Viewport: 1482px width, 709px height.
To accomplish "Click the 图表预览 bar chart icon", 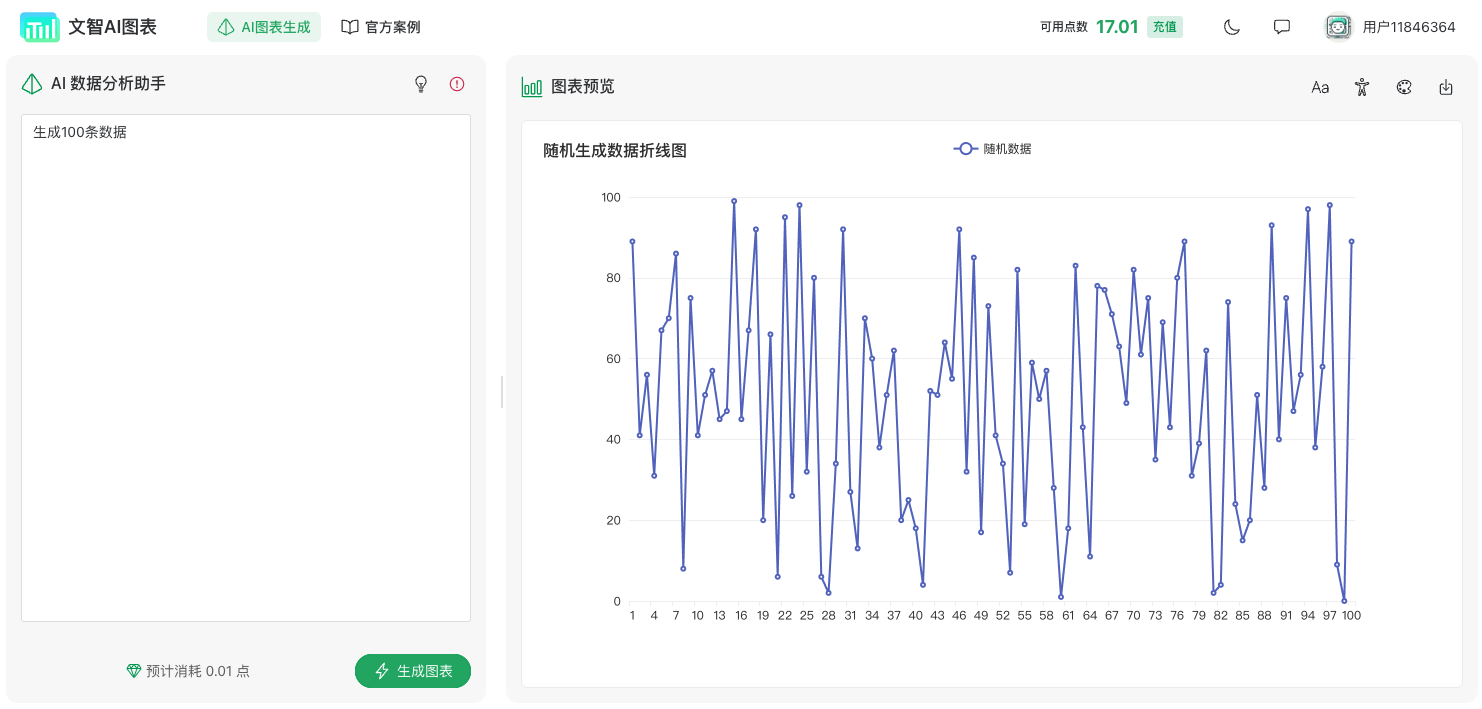I will pyautogui.click(x=532, y=87).
